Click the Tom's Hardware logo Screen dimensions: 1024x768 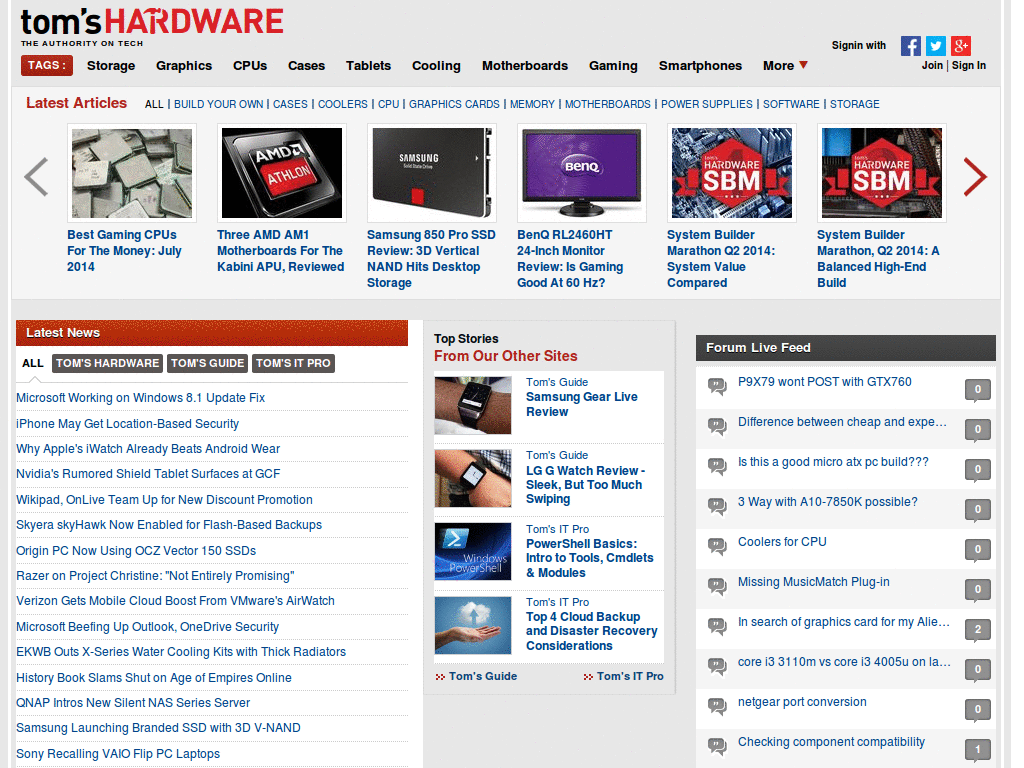tap(150, 18)
